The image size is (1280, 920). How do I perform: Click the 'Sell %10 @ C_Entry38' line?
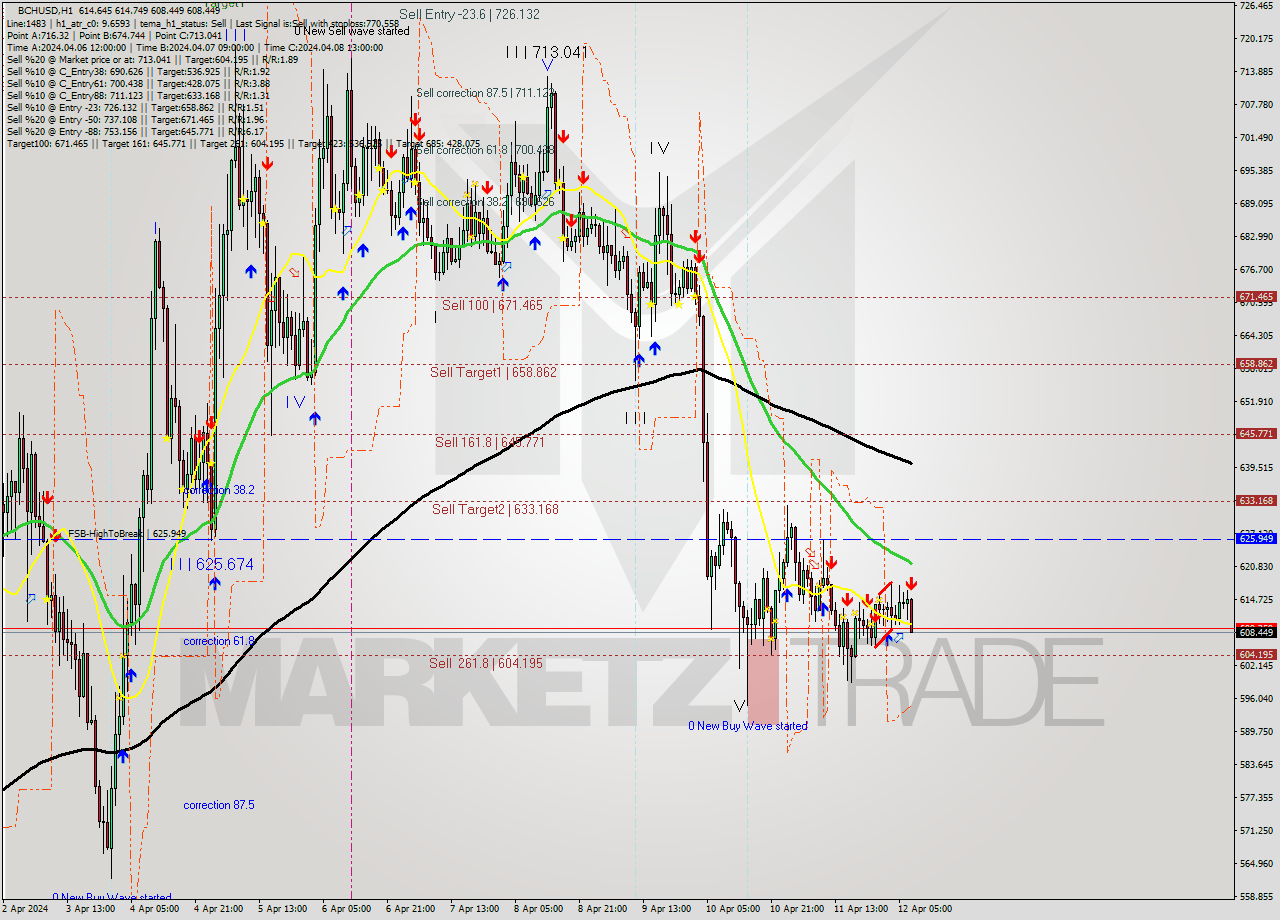click(138, 72)
